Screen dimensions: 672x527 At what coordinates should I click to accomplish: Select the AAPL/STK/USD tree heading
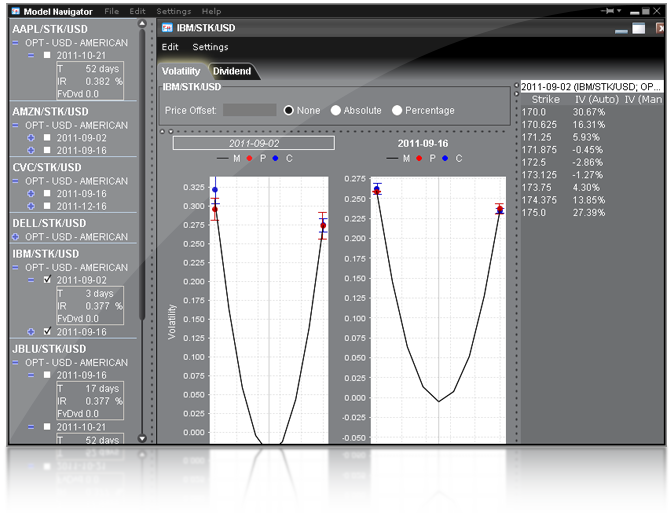coord(50,29)
